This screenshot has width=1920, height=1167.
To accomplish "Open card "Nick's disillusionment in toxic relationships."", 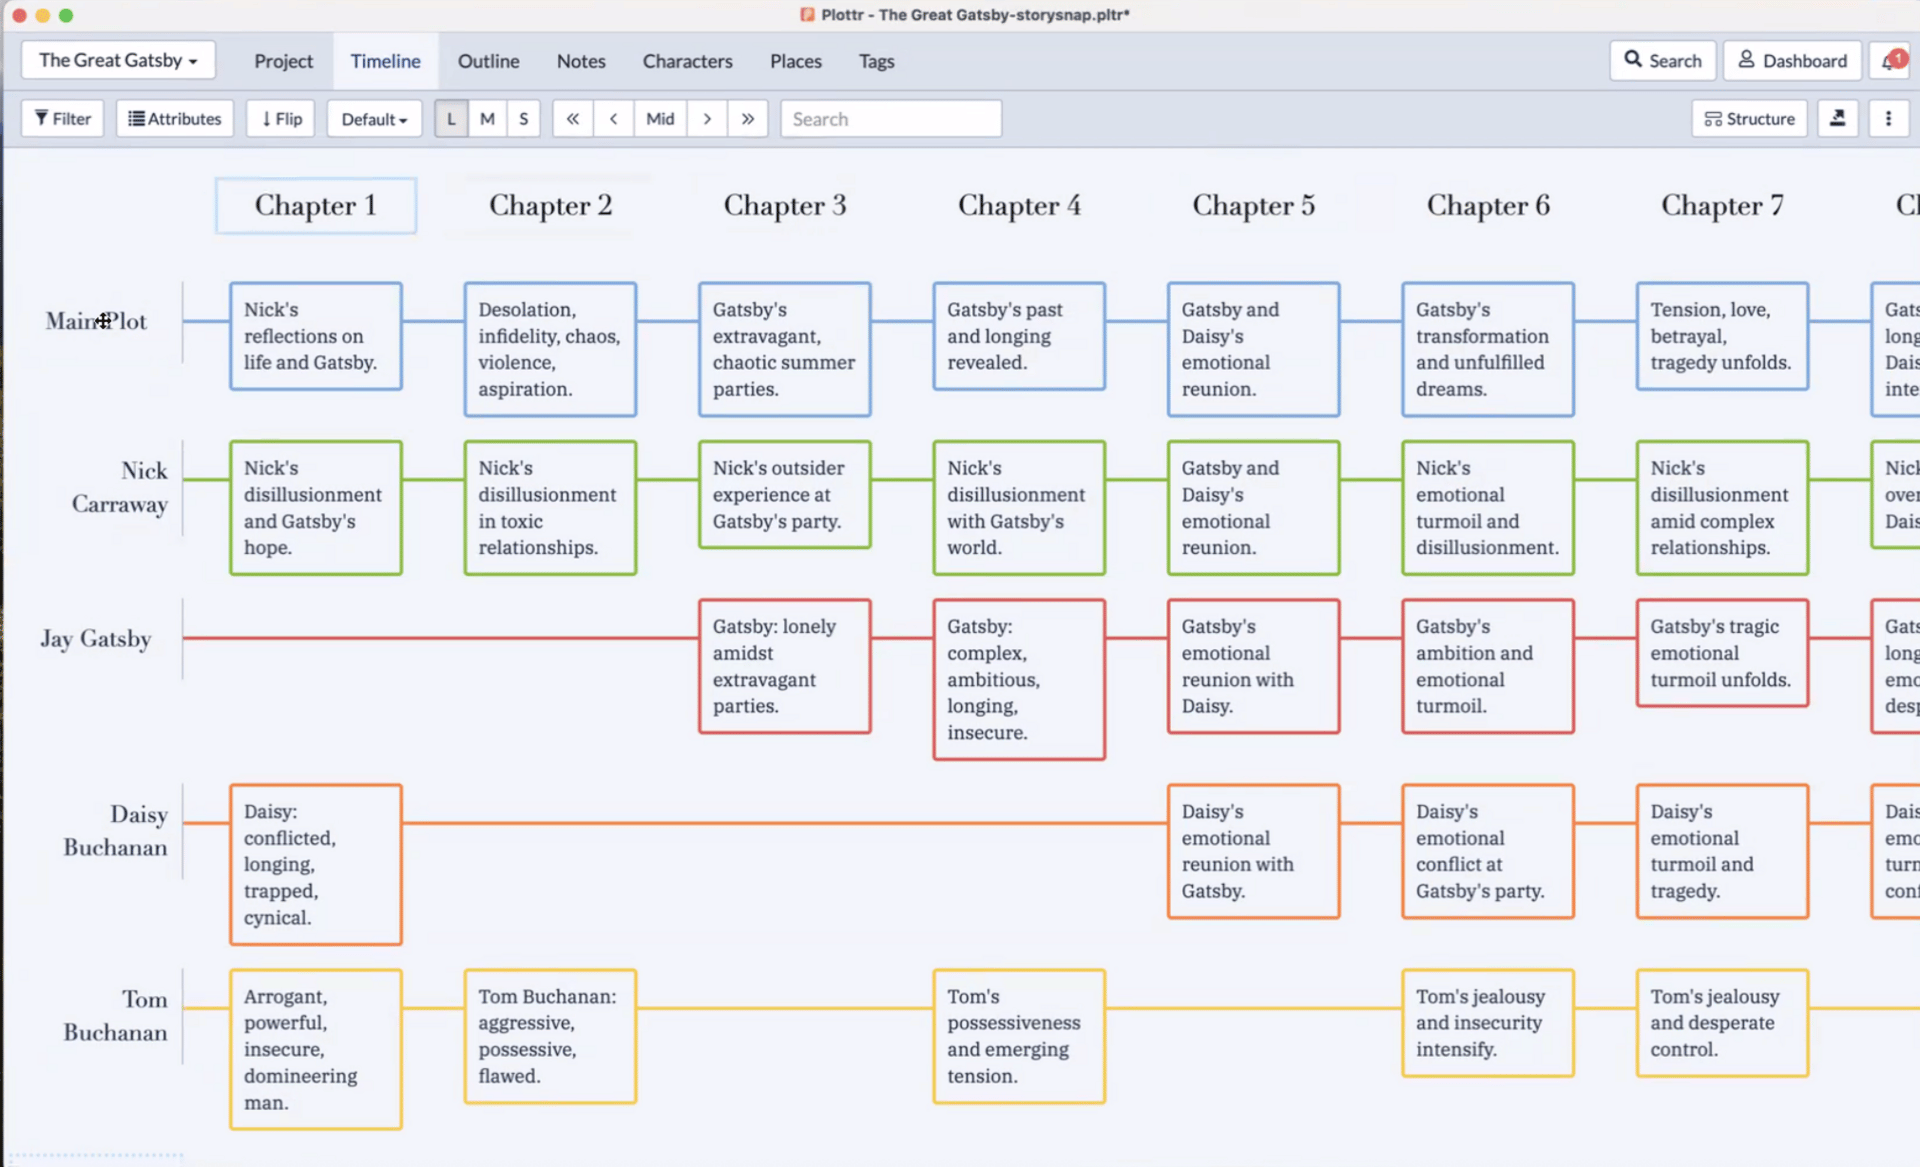I will [550, 508].
